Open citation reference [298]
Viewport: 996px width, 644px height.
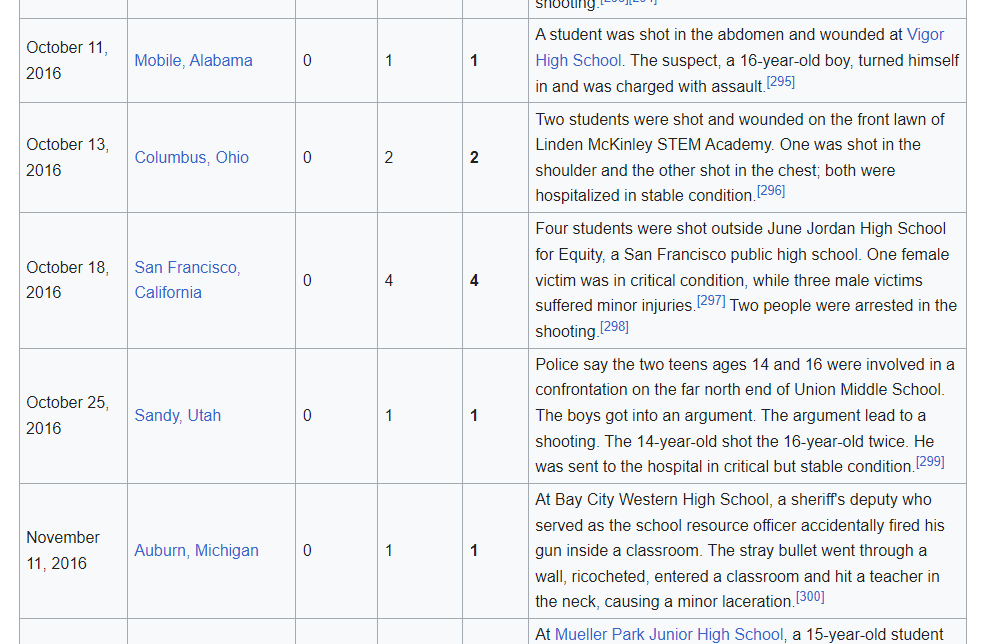(614, 327)
